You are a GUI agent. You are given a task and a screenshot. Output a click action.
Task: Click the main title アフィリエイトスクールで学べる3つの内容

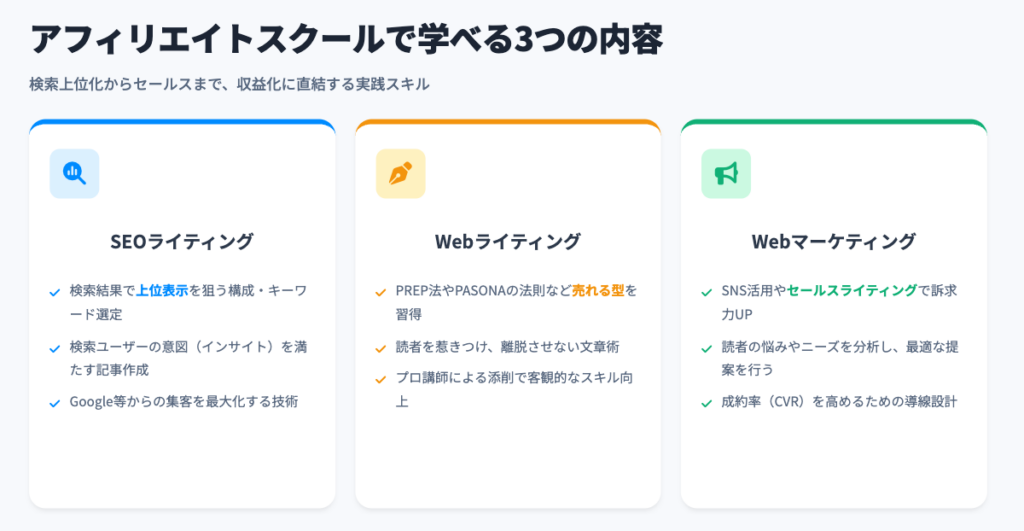(347, 39)
